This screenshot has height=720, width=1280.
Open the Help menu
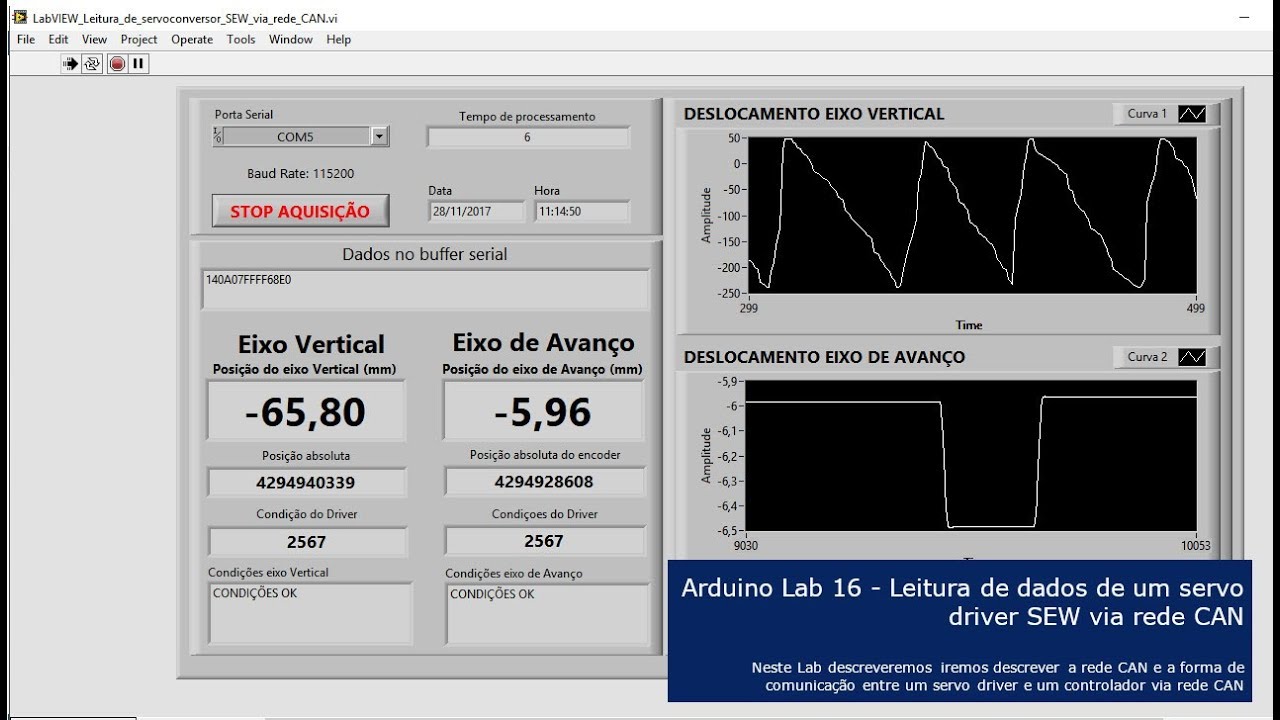[x=339, y=39]
